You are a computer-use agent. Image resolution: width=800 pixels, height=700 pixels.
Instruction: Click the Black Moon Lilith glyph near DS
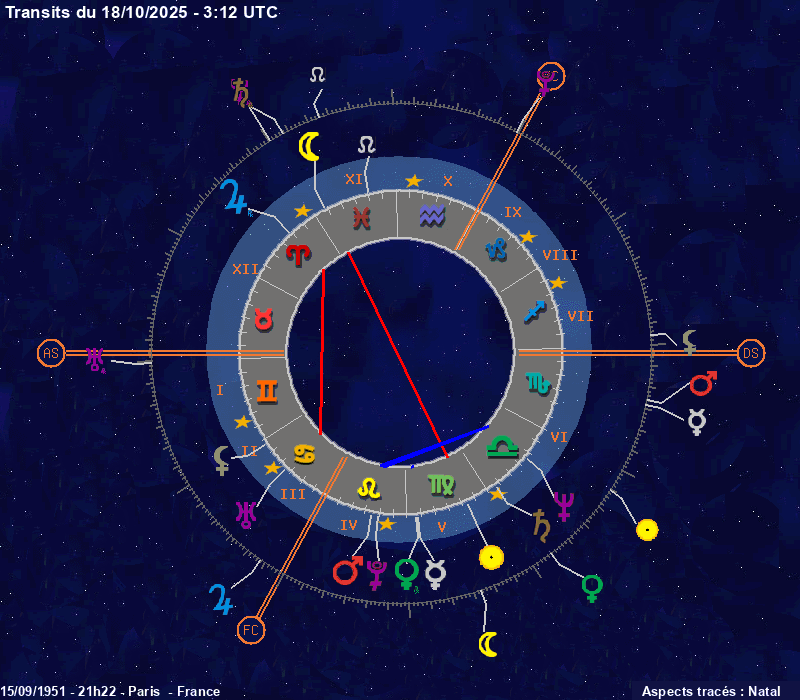click(x=690, y=342)
